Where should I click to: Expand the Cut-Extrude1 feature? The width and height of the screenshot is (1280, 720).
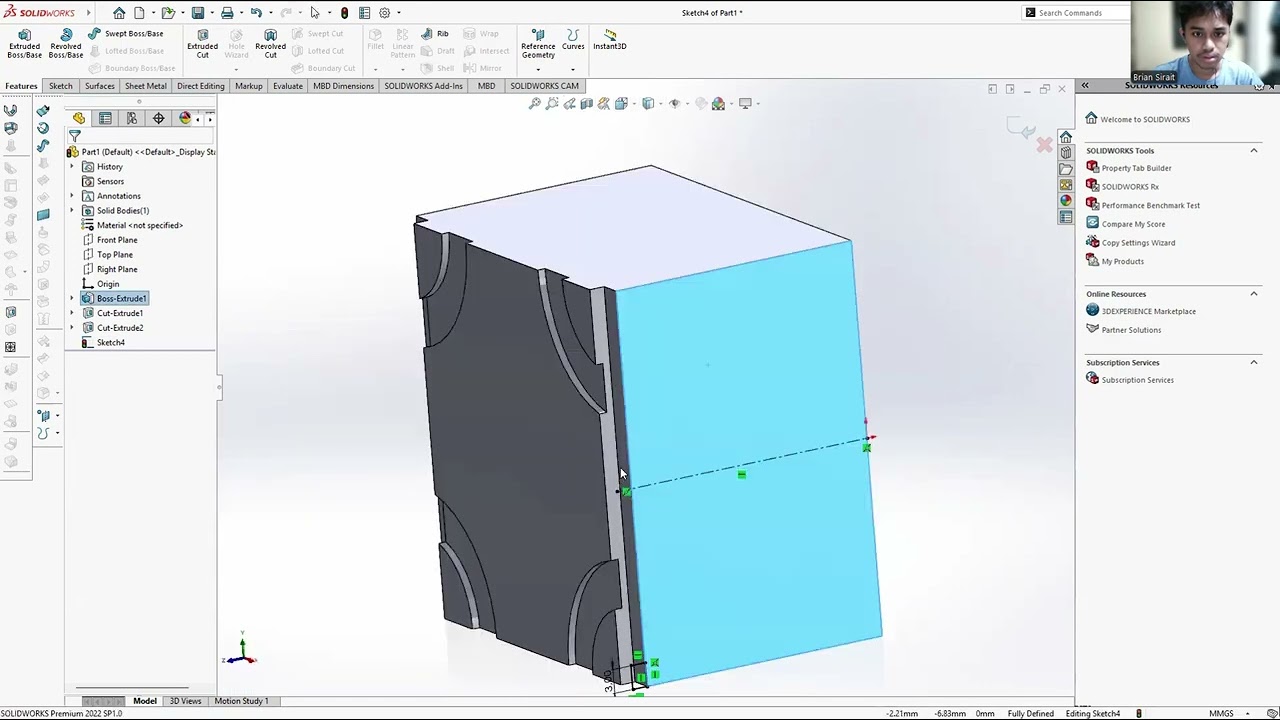point(72,313)
